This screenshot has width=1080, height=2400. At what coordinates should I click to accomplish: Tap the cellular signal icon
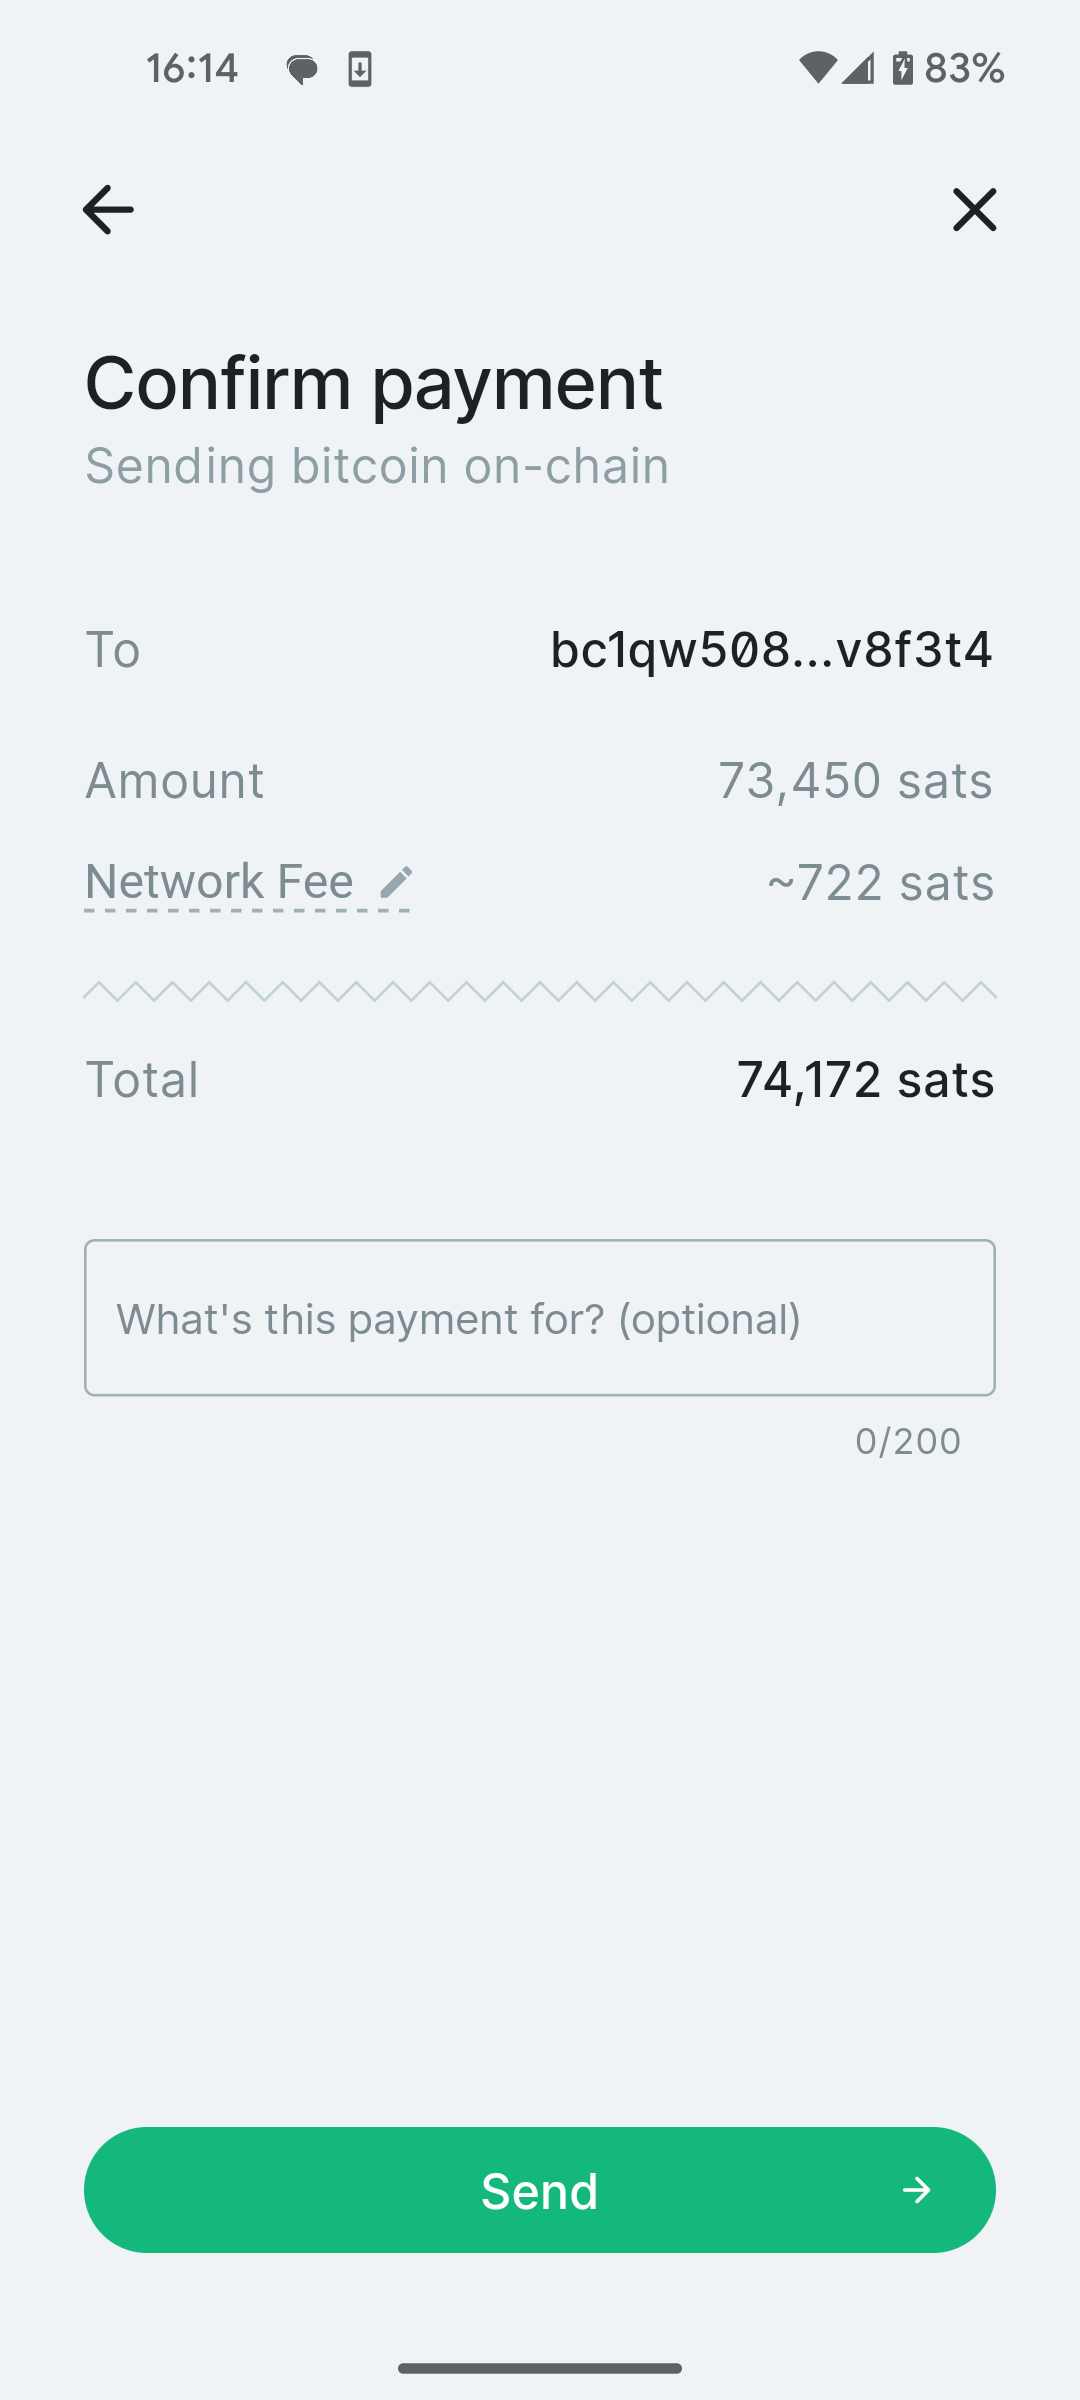point(858,68)
